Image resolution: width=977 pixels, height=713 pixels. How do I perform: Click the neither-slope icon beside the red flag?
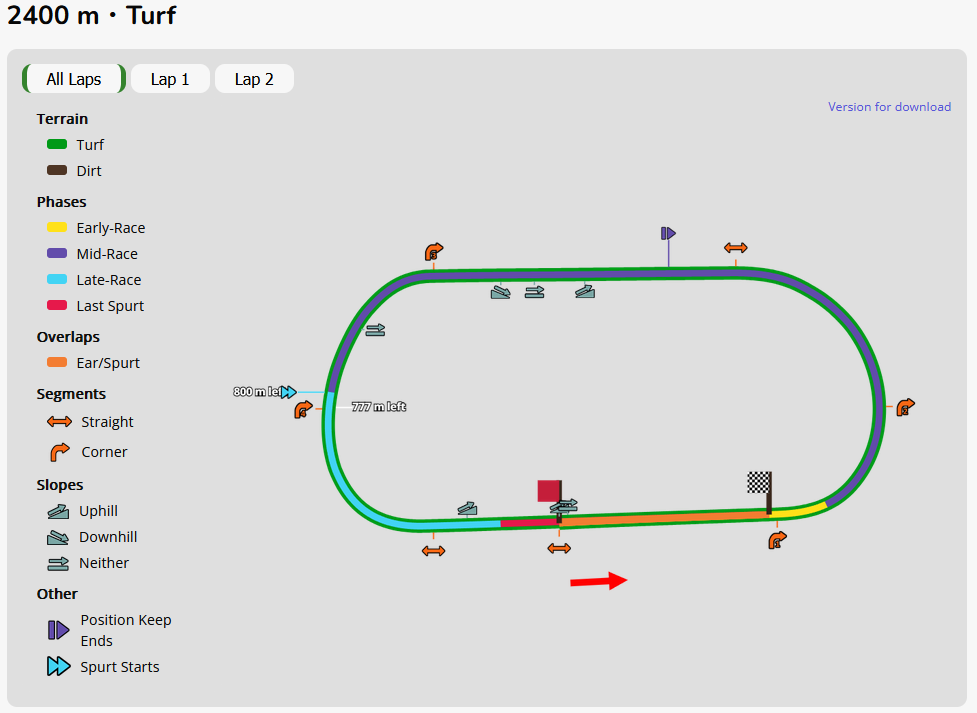click(568, 505)
